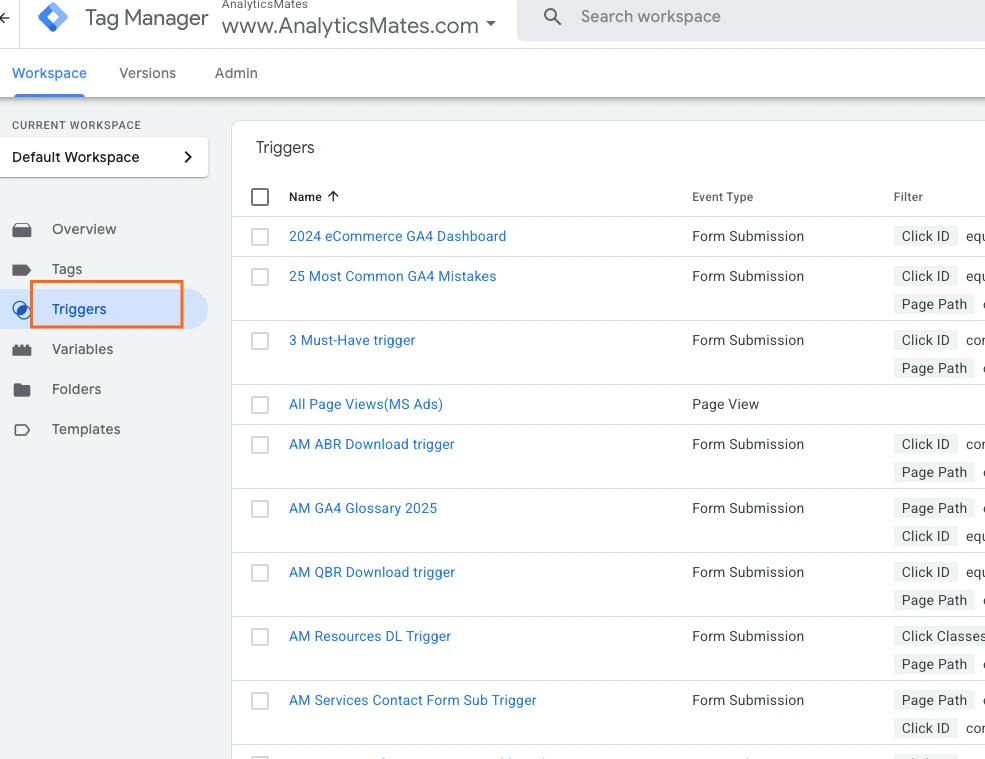Tick the select-all triggers checkbox in header
This screenshot has width=985, height=759.
(x=260, y=197)
